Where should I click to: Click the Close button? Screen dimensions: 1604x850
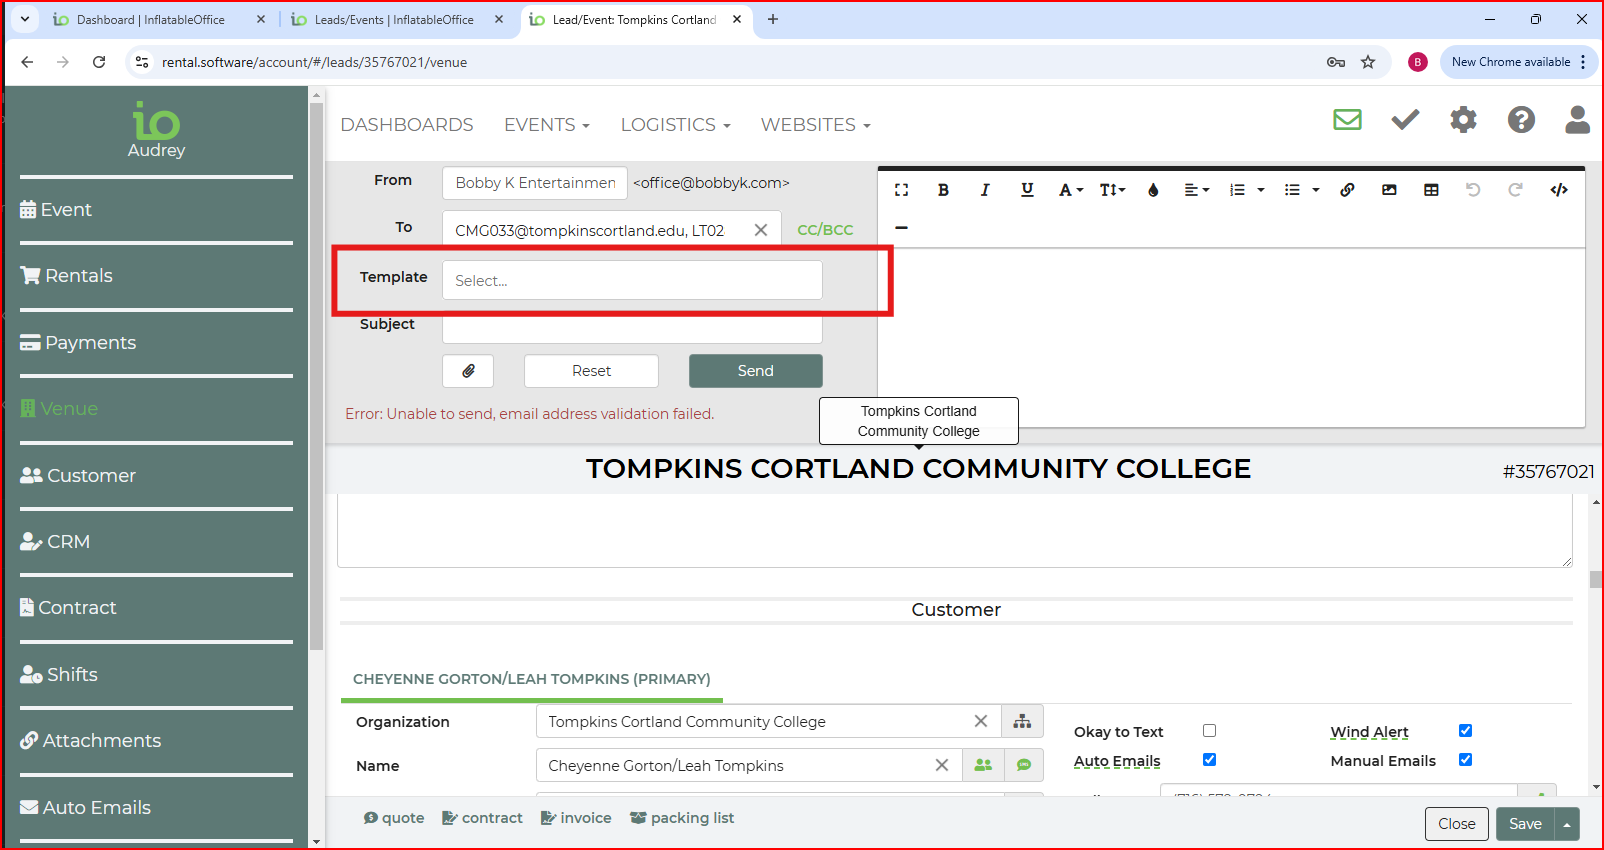click(1456, 824)
